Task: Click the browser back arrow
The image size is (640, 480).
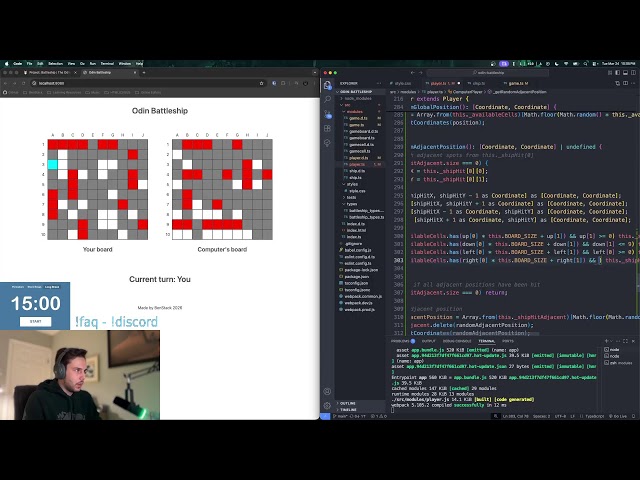Action: pyautogui.click(x=6, y=83)
